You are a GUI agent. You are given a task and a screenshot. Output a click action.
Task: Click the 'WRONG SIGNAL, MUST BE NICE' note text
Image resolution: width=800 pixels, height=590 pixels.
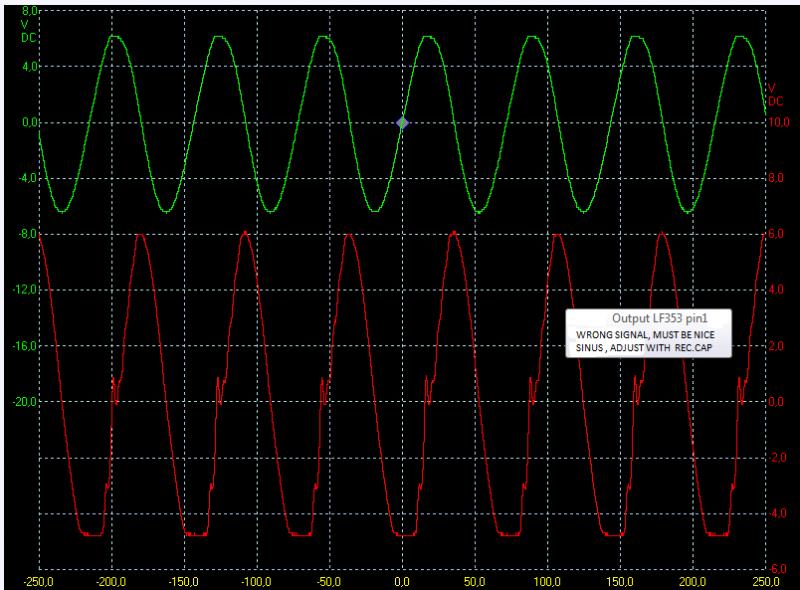(645, 335)
